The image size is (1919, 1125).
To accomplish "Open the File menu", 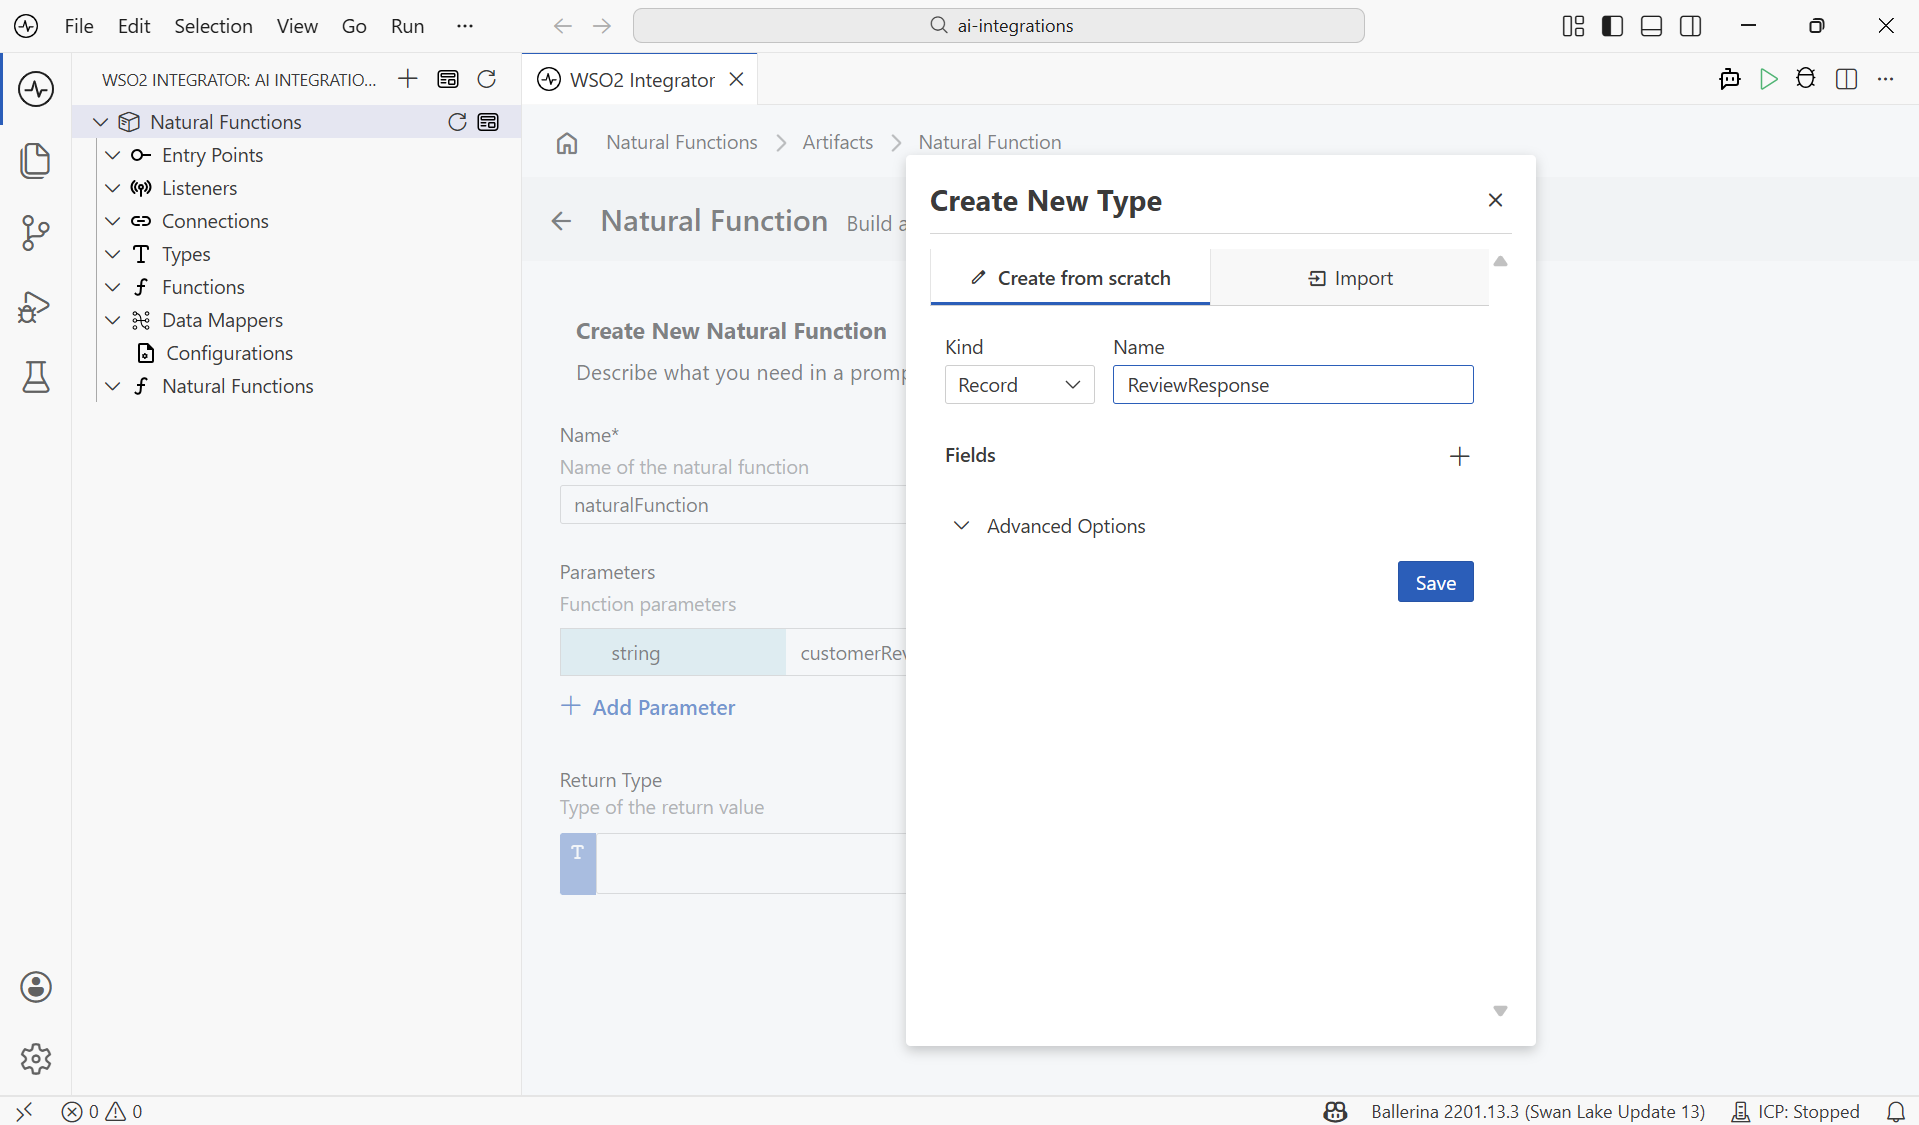I will (78, 26).
